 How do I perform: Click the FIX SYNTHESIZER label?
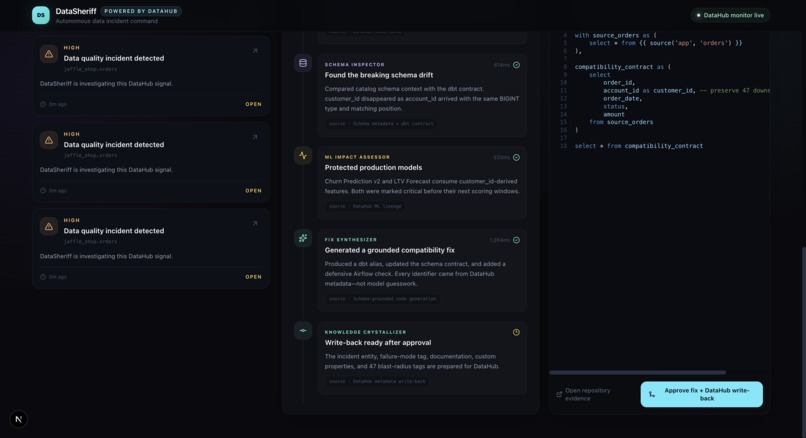(351, 240)
